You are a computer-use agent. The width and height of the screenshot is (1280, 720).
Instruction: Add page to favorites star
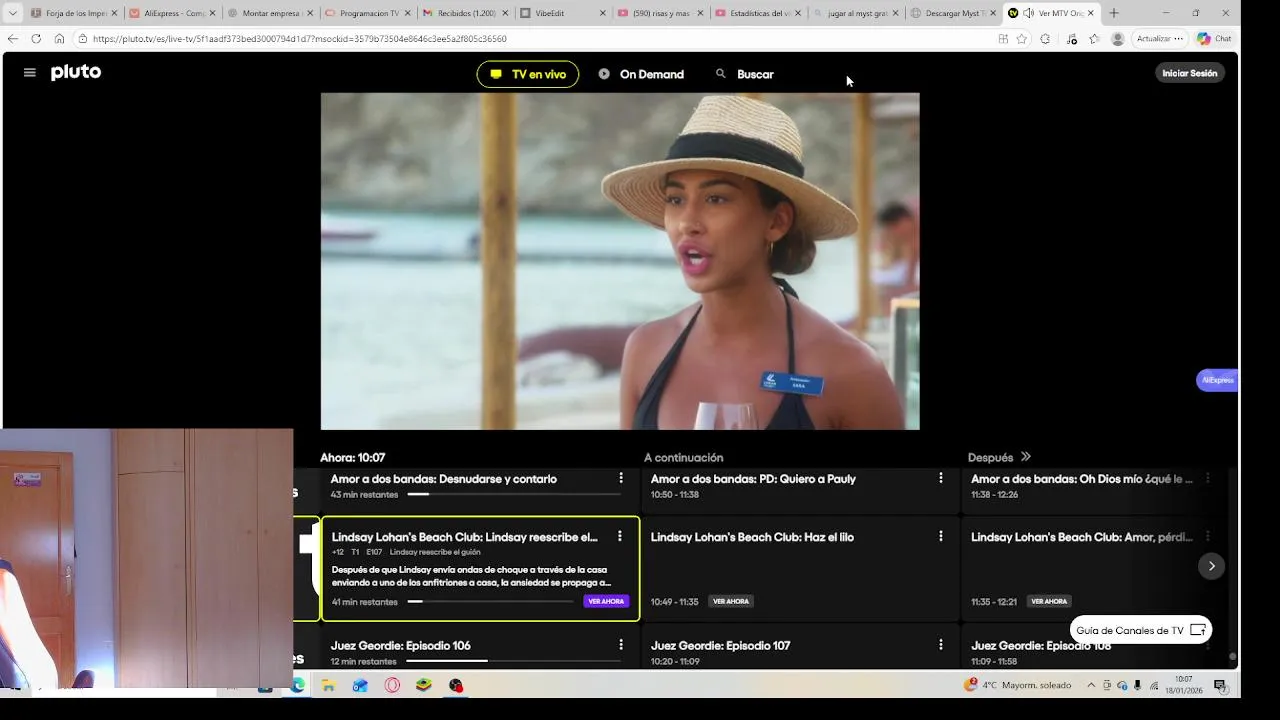(1021, 39)
